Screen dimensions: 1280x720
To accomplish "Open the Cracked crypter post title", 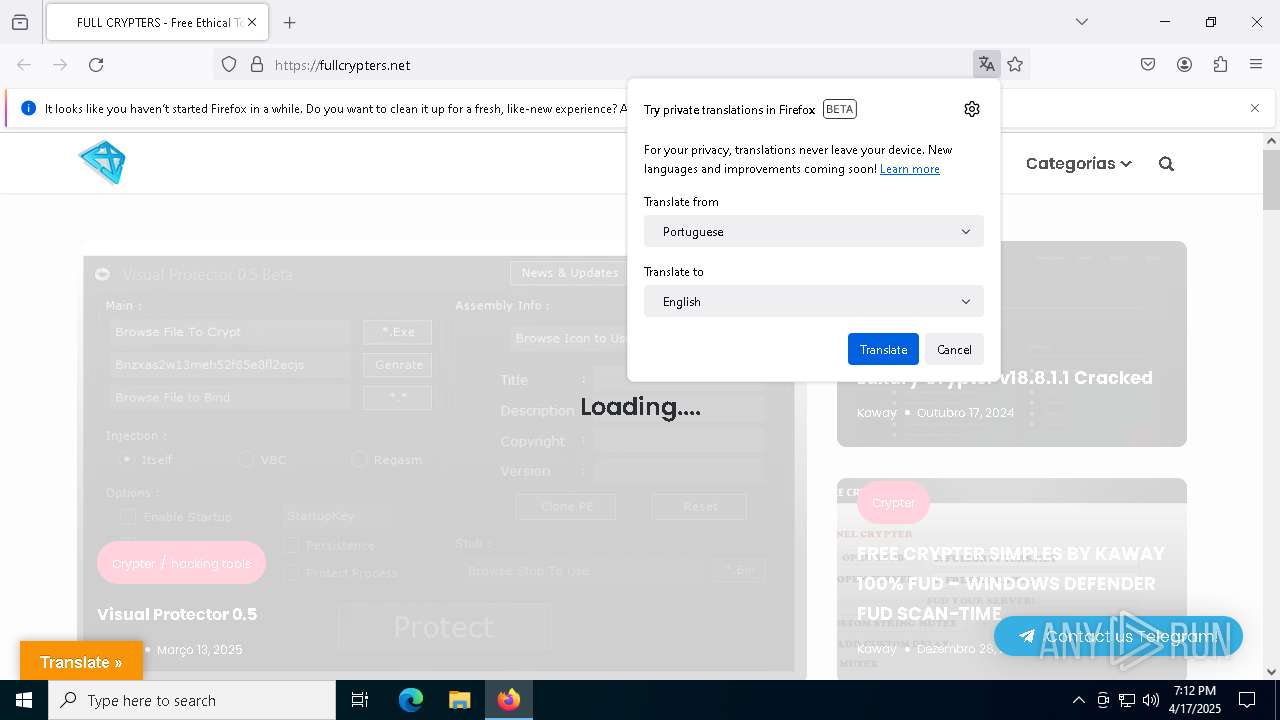I will click(x=1005, y=378).
